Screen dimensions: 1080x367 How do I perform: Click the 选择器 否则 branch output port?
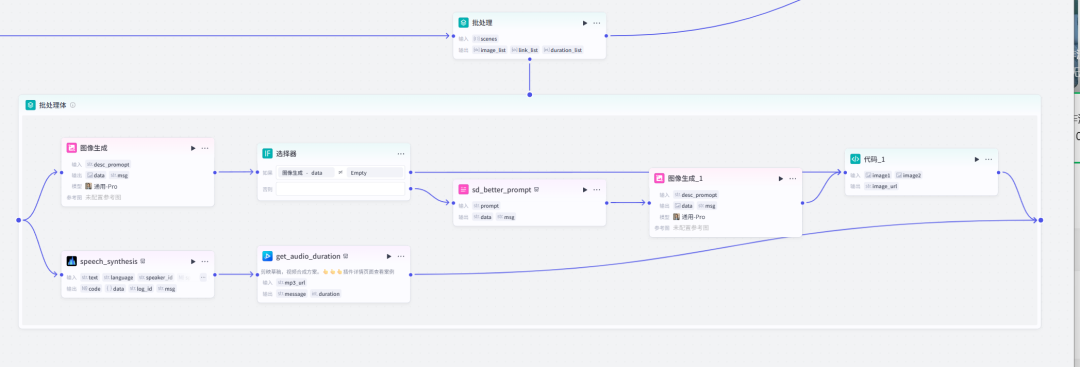click(411, 188)
